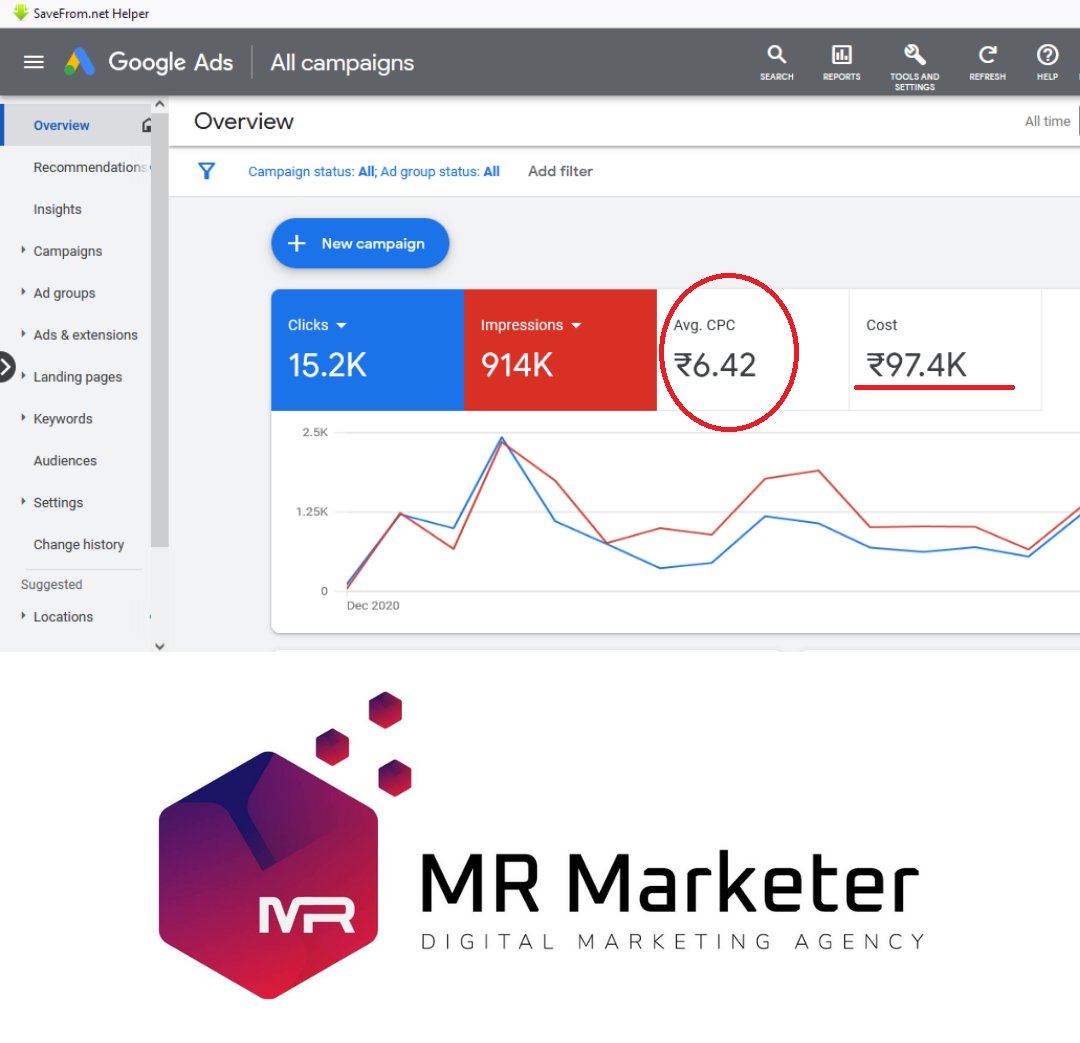Select the Avg. CPC metric card
This screenshot has height=1043, width=1080.
tap(752, 350)
